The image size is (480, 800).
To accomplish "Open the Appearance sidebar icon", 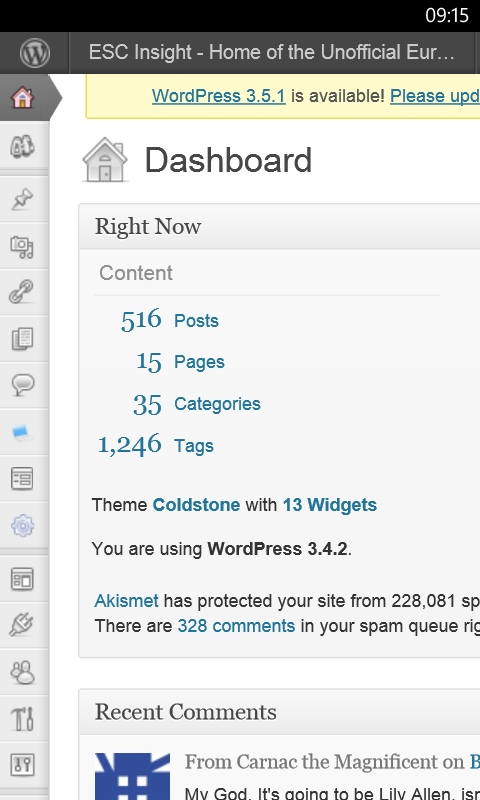I will tap(22, 579).
